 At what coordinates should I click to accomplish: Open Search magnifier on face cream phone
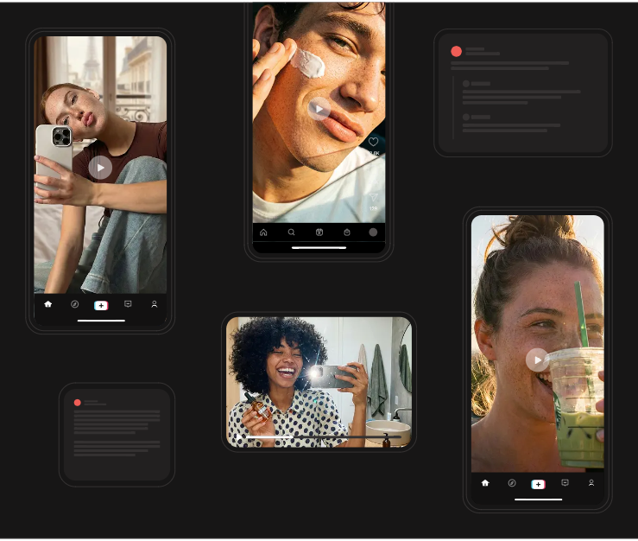click(x=291, y=232)
